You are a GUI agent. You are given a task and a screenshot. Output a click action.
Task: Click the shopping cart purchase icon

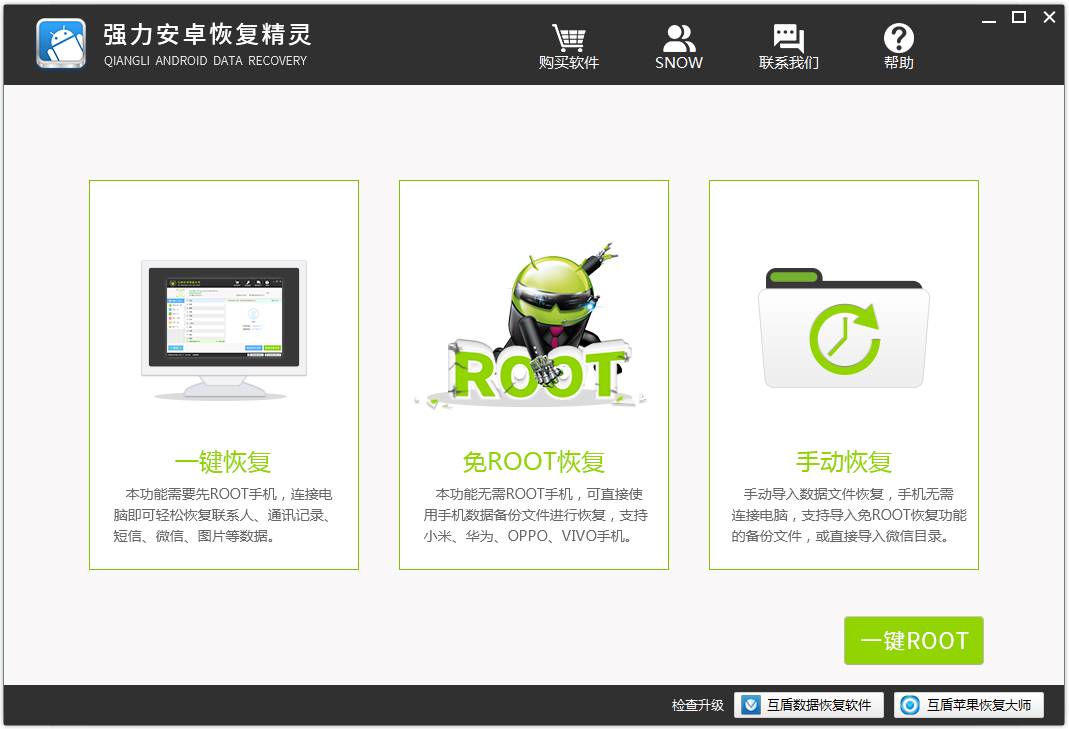tap(569, 38)
